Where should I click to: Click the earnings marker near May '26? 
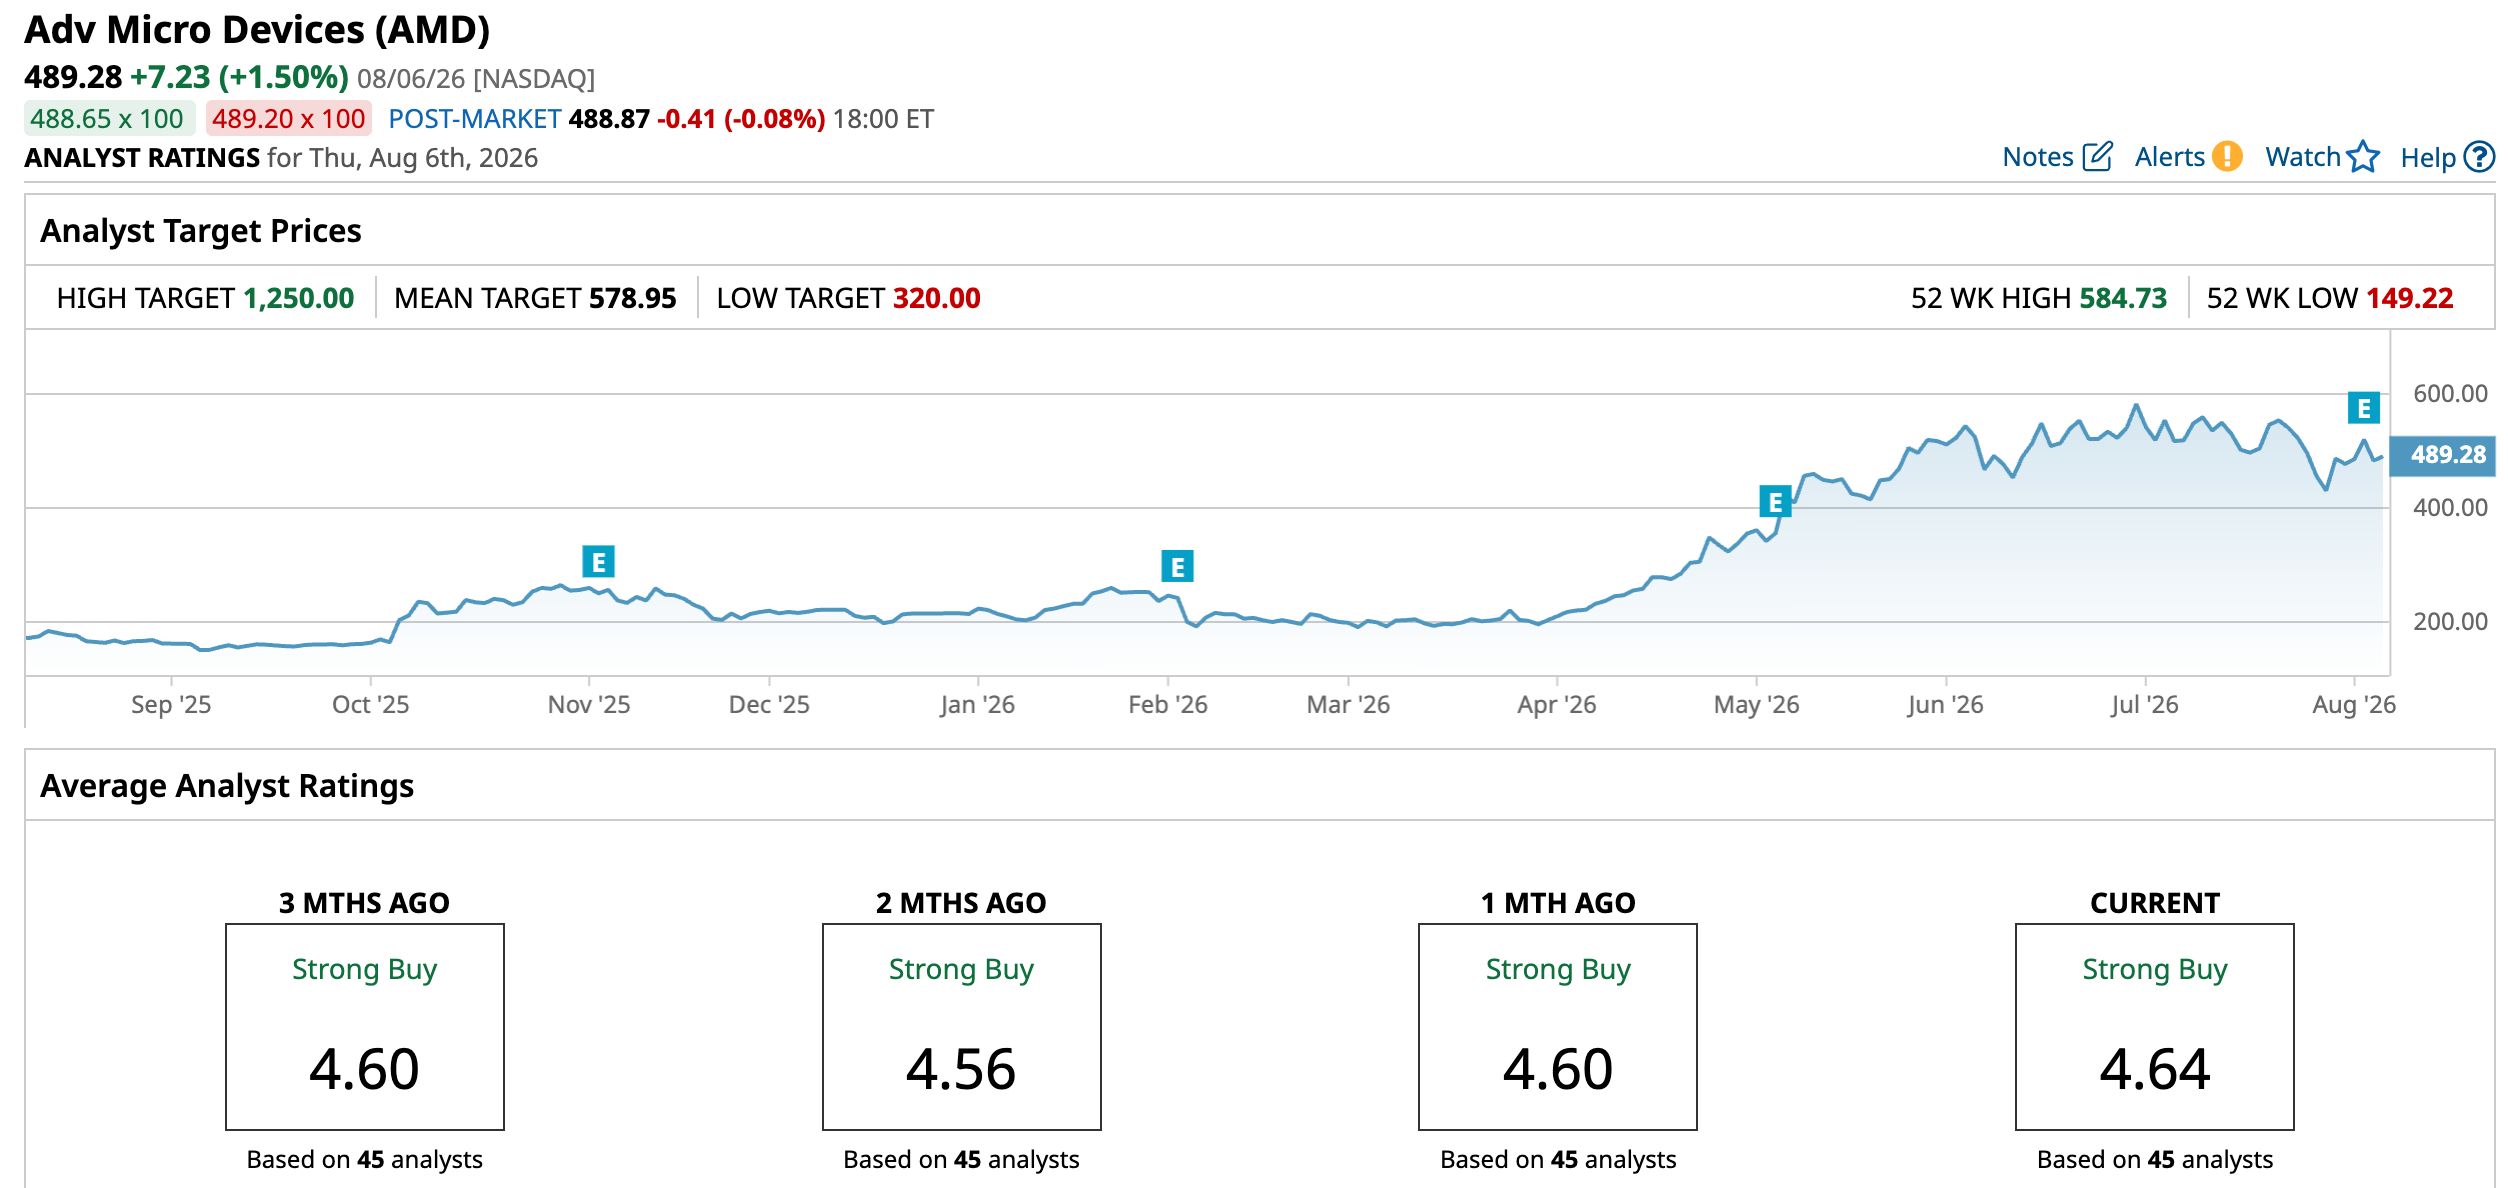[1775, 502]
